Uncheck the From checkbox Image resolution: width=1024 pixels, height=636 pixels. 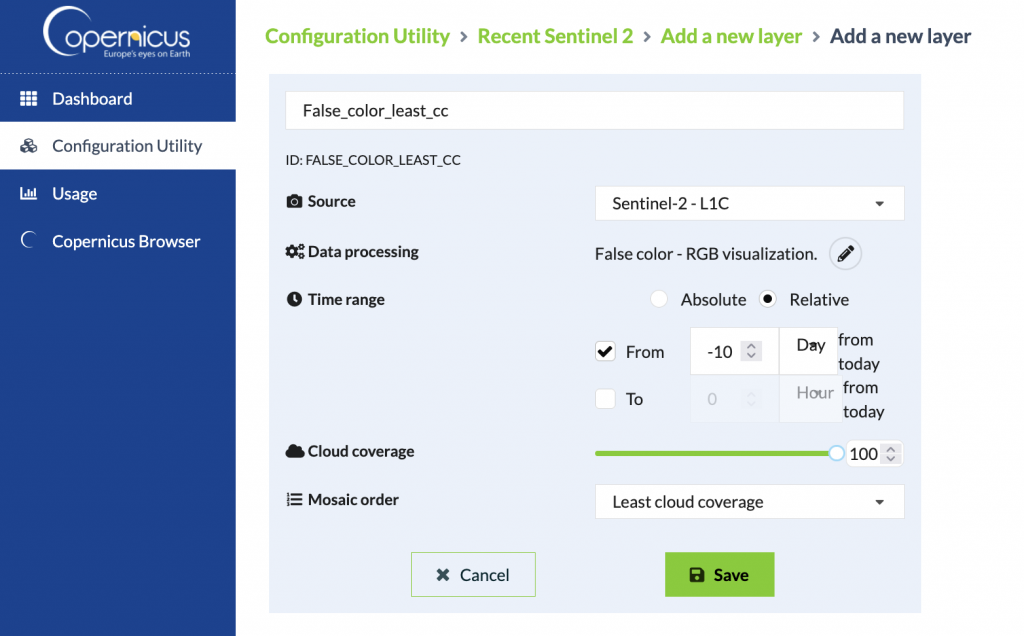coord(605,352)
